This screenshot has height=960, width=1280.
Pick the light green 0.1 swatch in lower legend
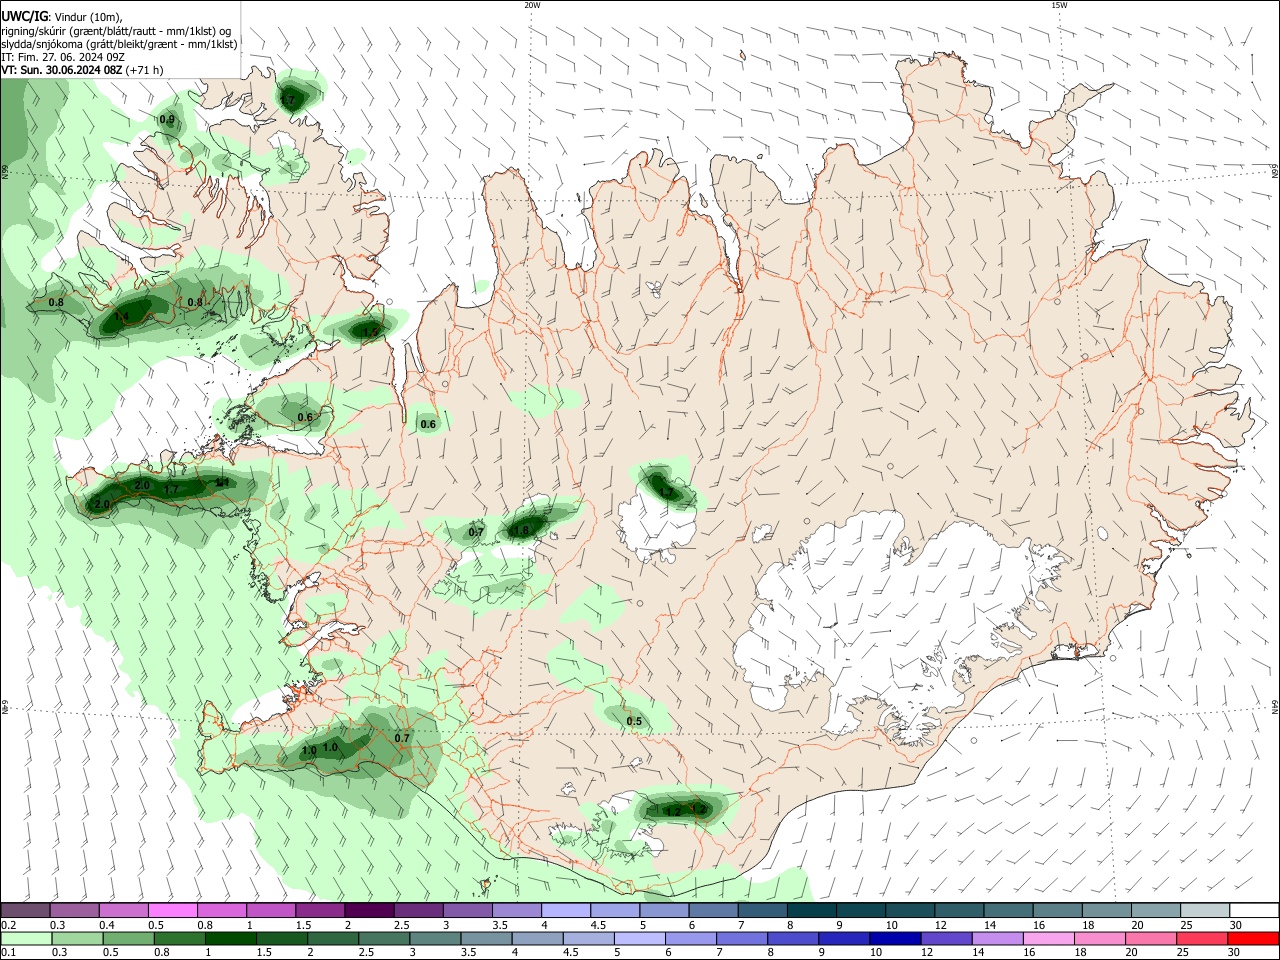tap(26, 939)
